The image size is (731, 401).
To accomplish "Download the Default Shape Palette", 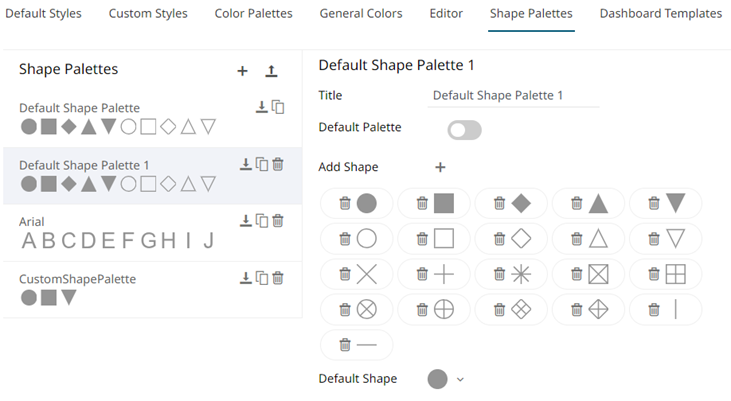I will (261, 107).
